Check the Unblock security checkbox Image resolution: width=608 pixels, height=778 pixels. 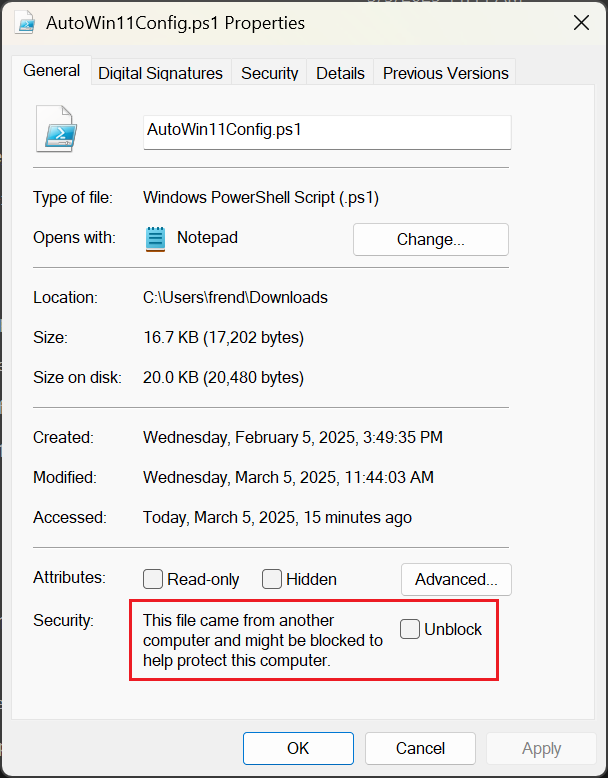(x=410, y=629)
